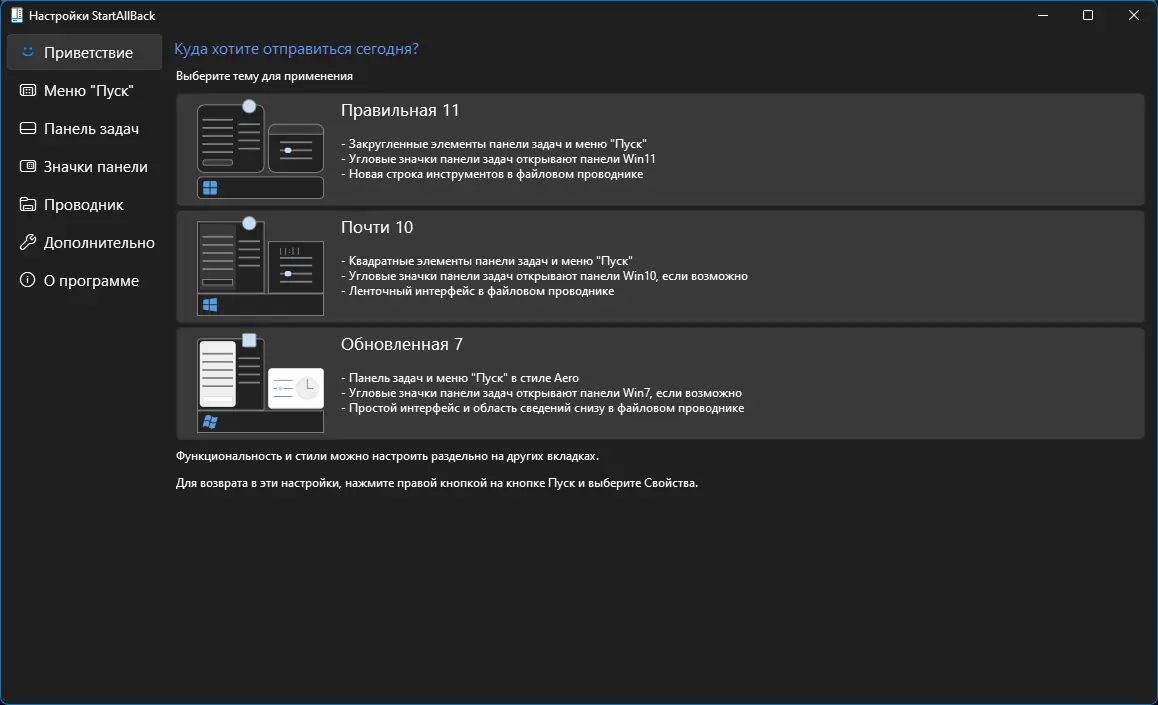Select the Правильная 11 theme thumbnail
Image resolution: width=1158 pixels, height=705 pixels.
(x=260, y=149)
